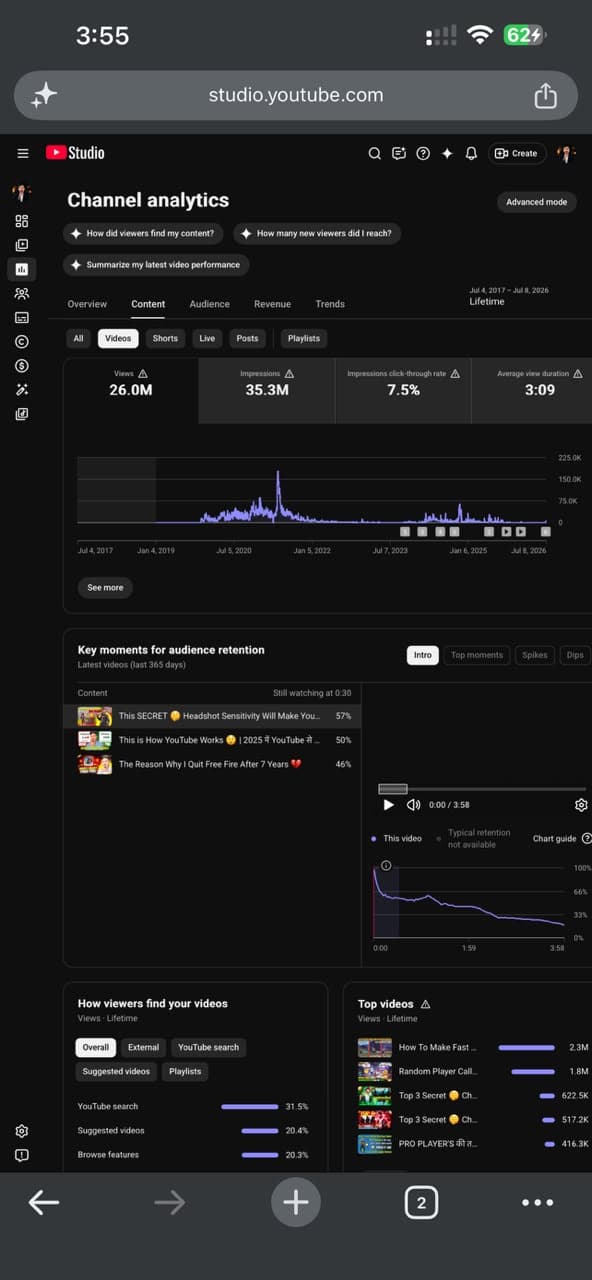This screenshot has width=592, height=1280.
Task: Click the info icon on the retention chart
Action: coord(386,865)
